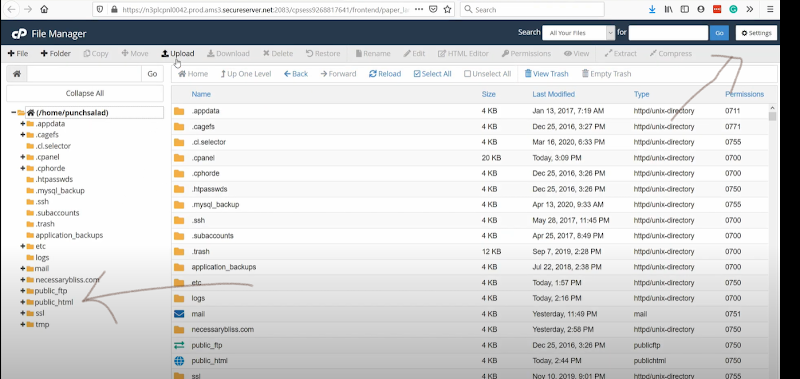Expand the .cphorde tree folder
Viewport: 800px width, 379px height.
pyautogui.click(x=22, y=168)
